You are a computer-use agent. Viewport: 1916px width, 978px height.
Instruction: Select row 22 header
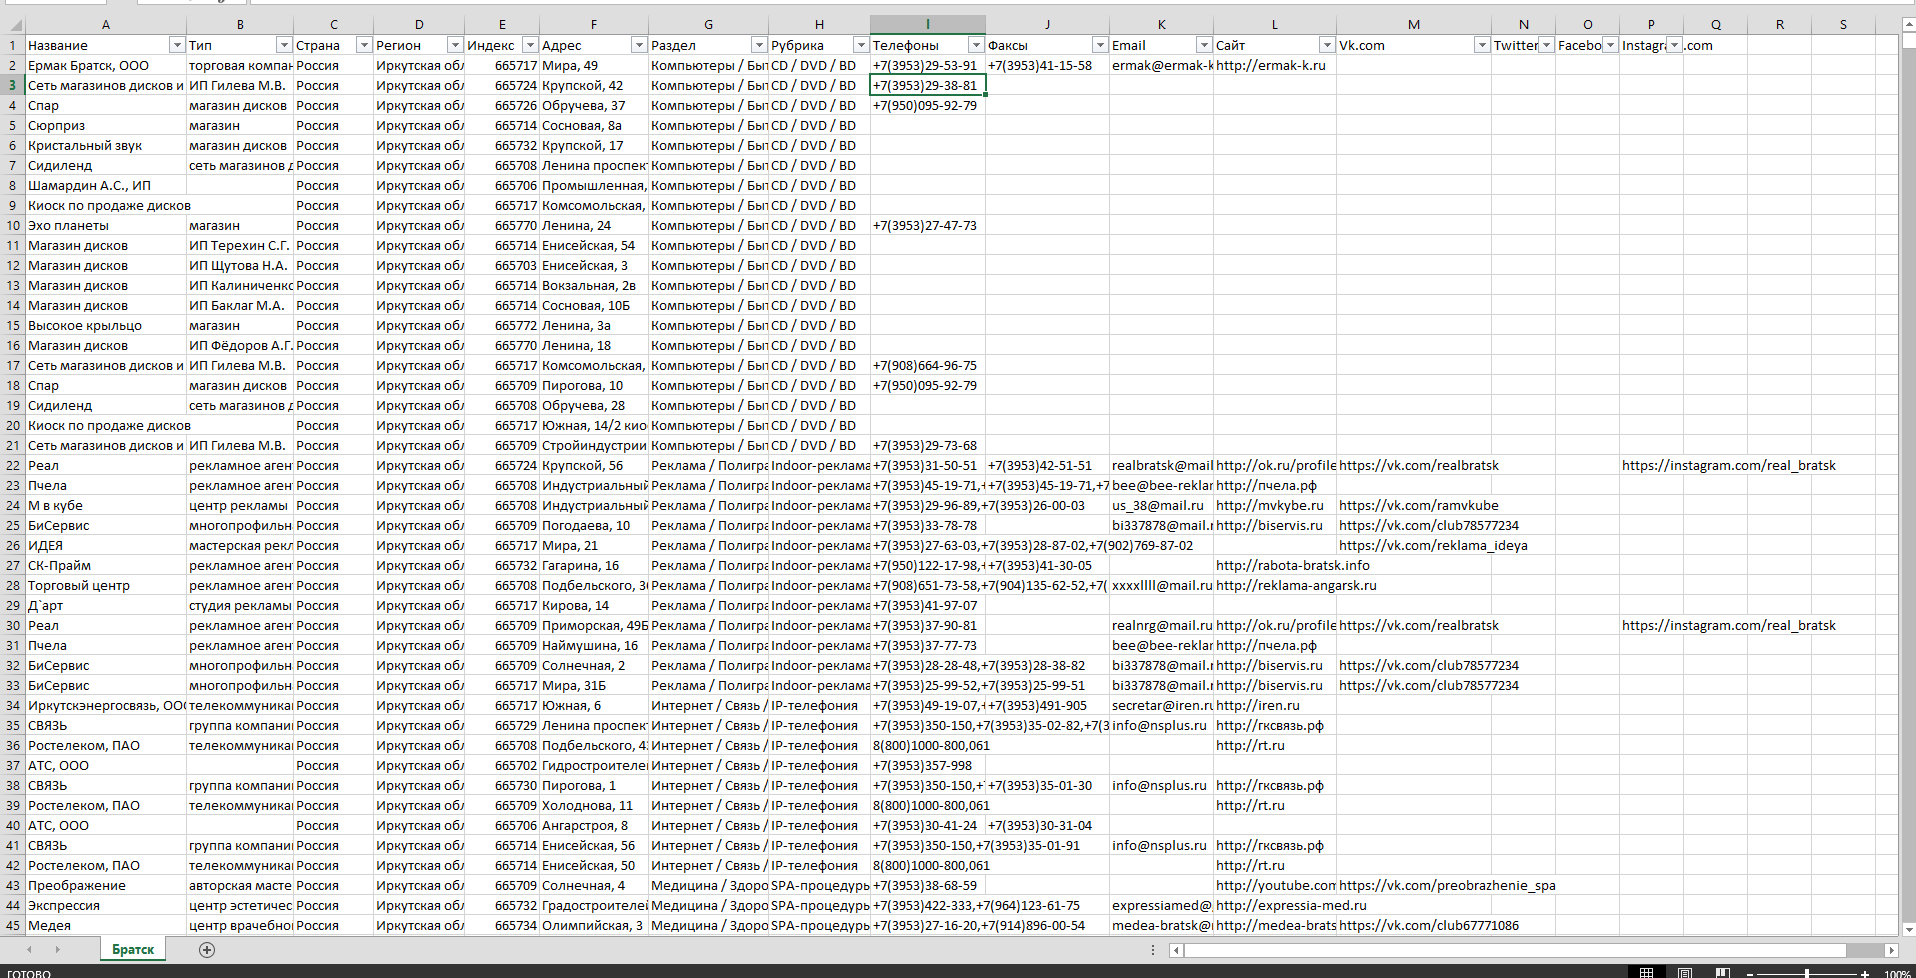pos(13,465)
